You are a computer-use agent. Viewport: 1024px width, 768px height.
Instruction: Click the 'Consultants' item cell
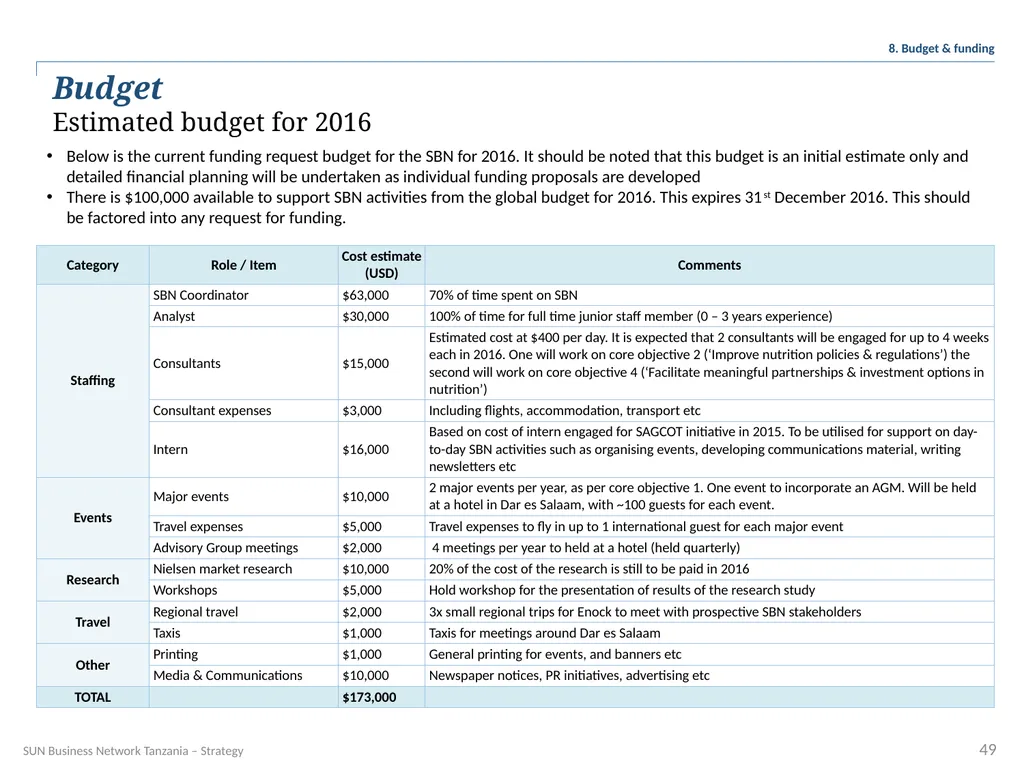(x=244, y=364)
